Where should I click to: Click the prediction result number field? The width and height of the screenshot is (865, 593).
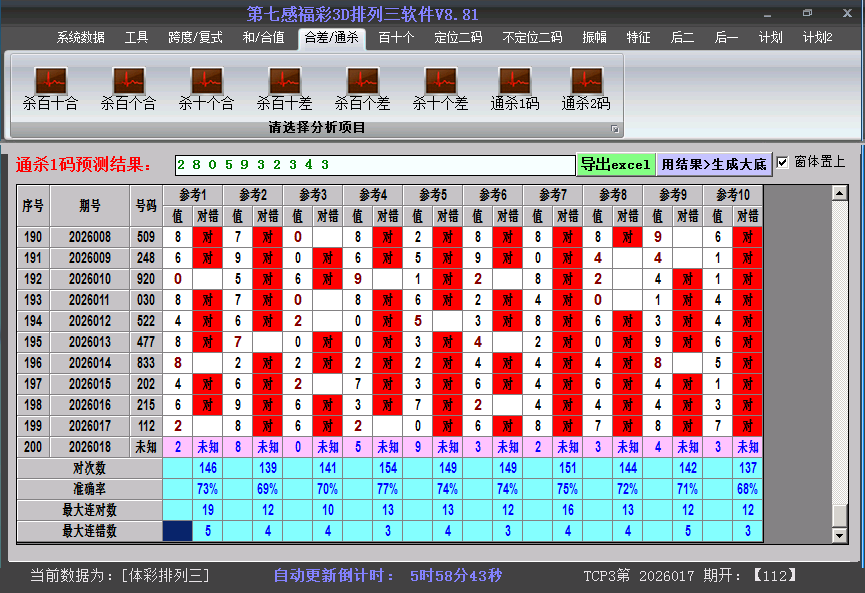374,164
